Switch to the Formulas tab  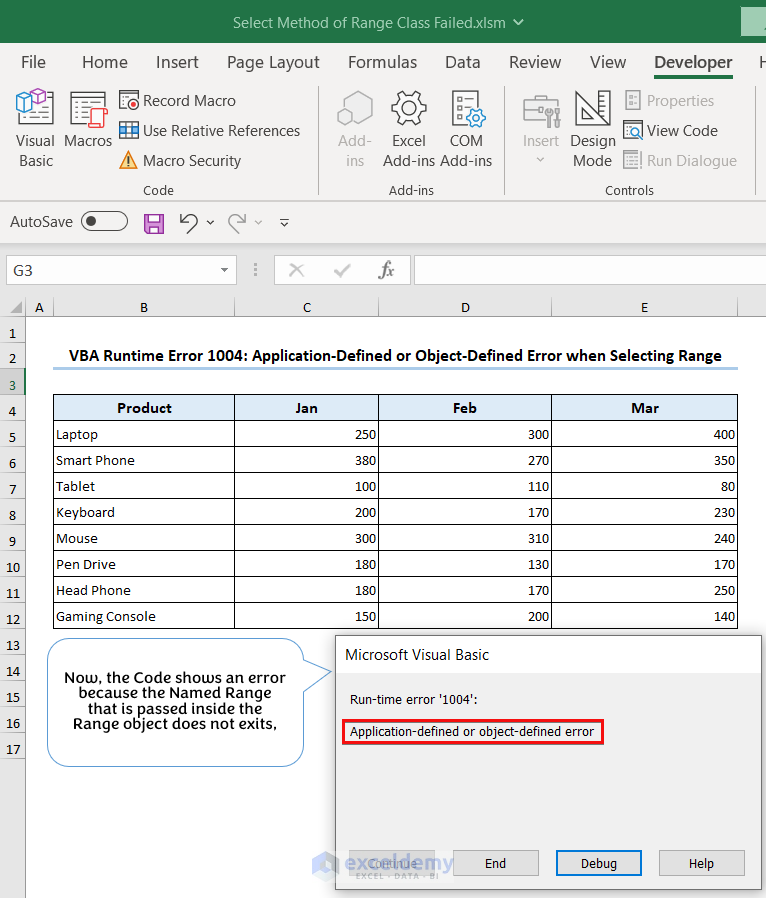coord(382,62)
